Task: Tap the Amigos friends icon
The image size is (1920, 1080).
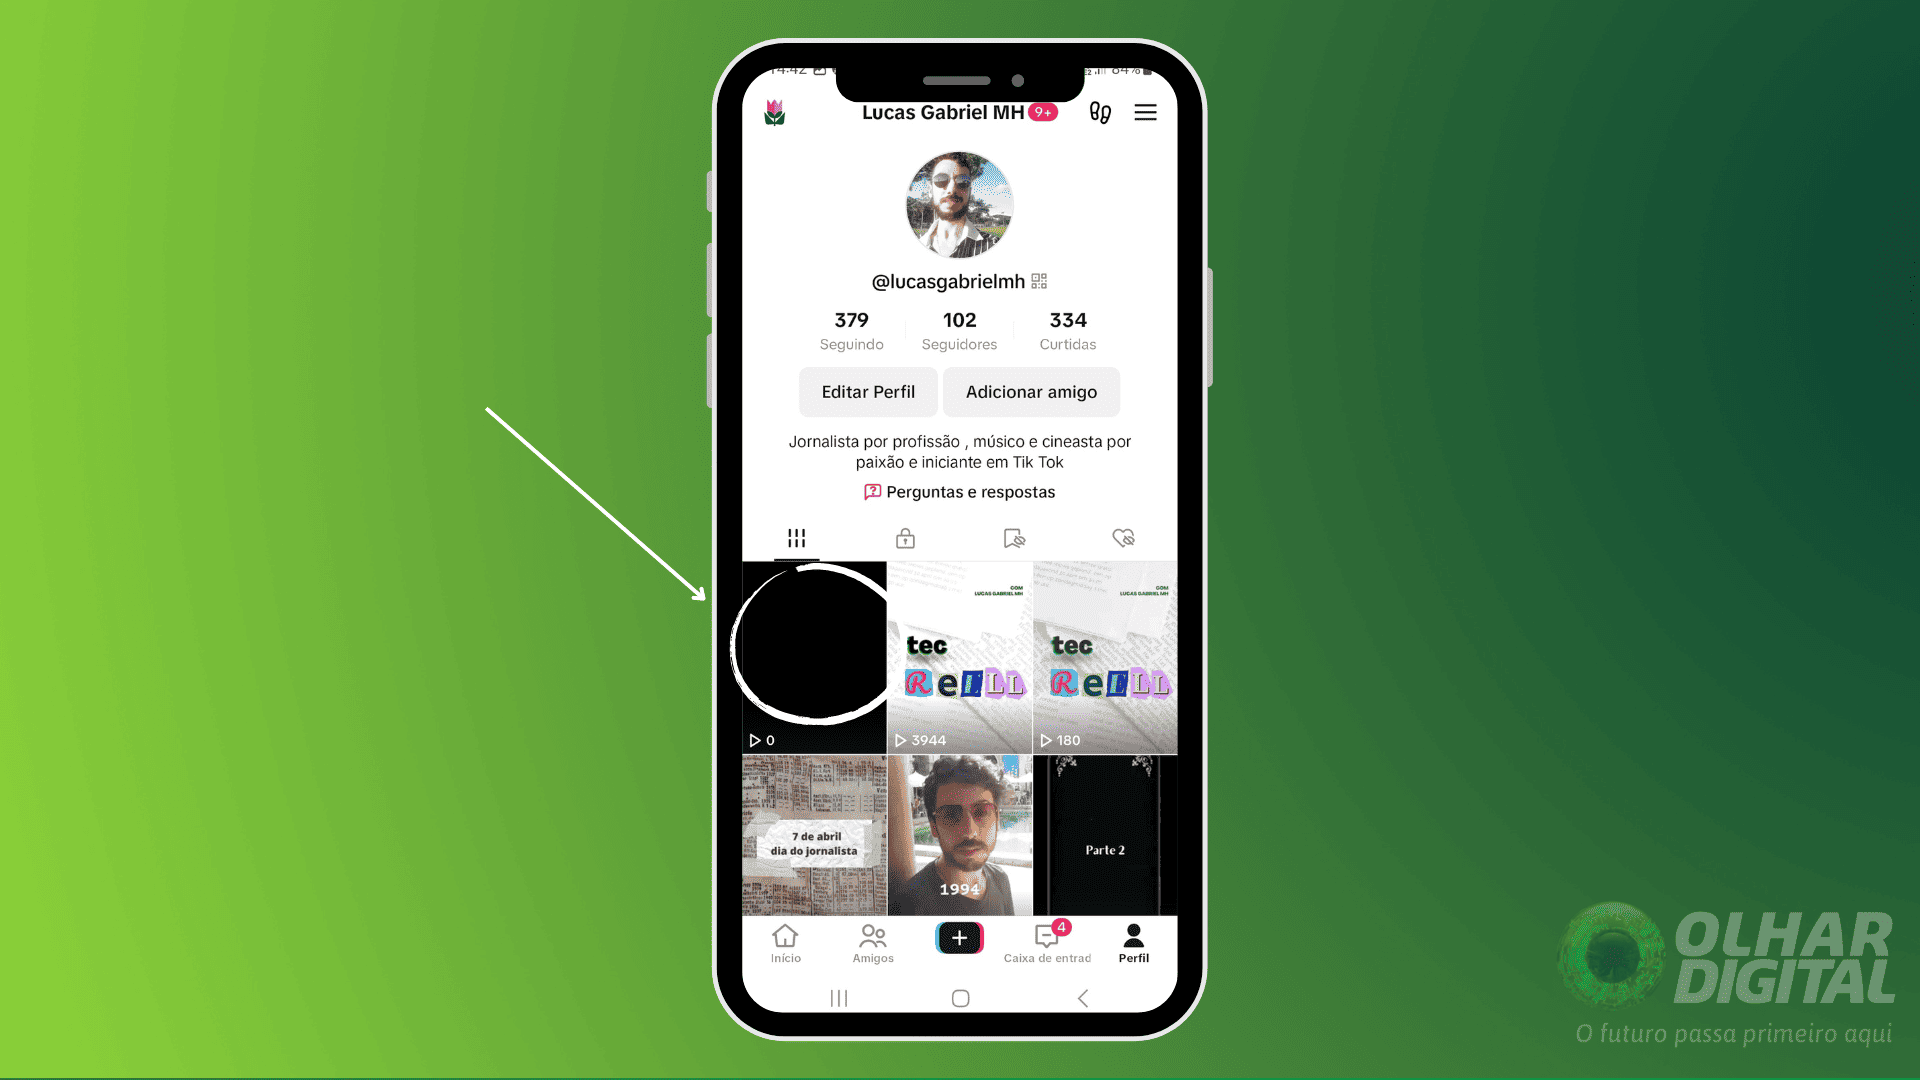Action: click(x=872, y=942)
